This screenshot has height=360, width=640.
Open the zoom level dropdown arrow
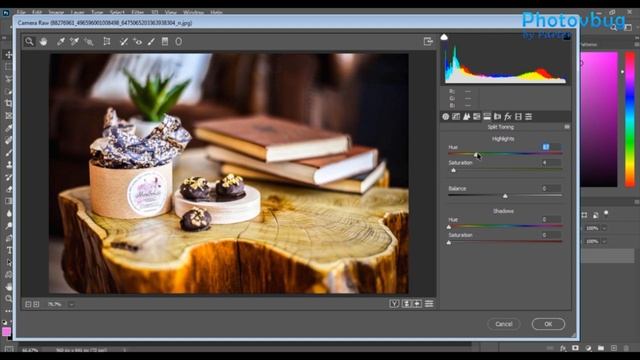point(71,304)
